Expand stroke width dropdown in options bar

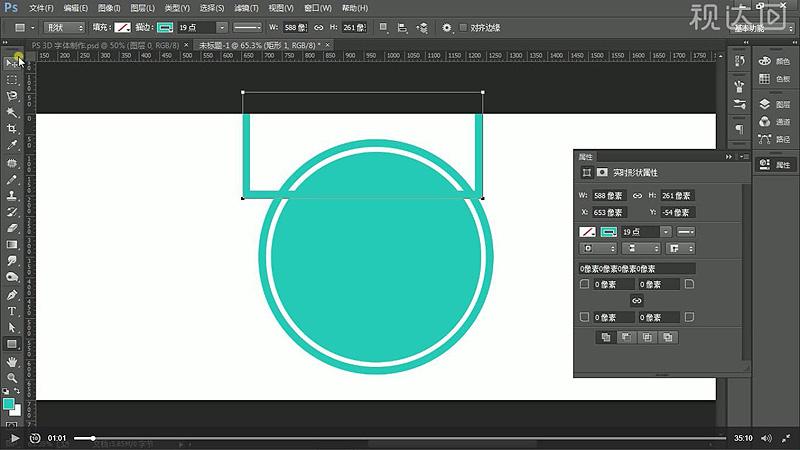221,28
